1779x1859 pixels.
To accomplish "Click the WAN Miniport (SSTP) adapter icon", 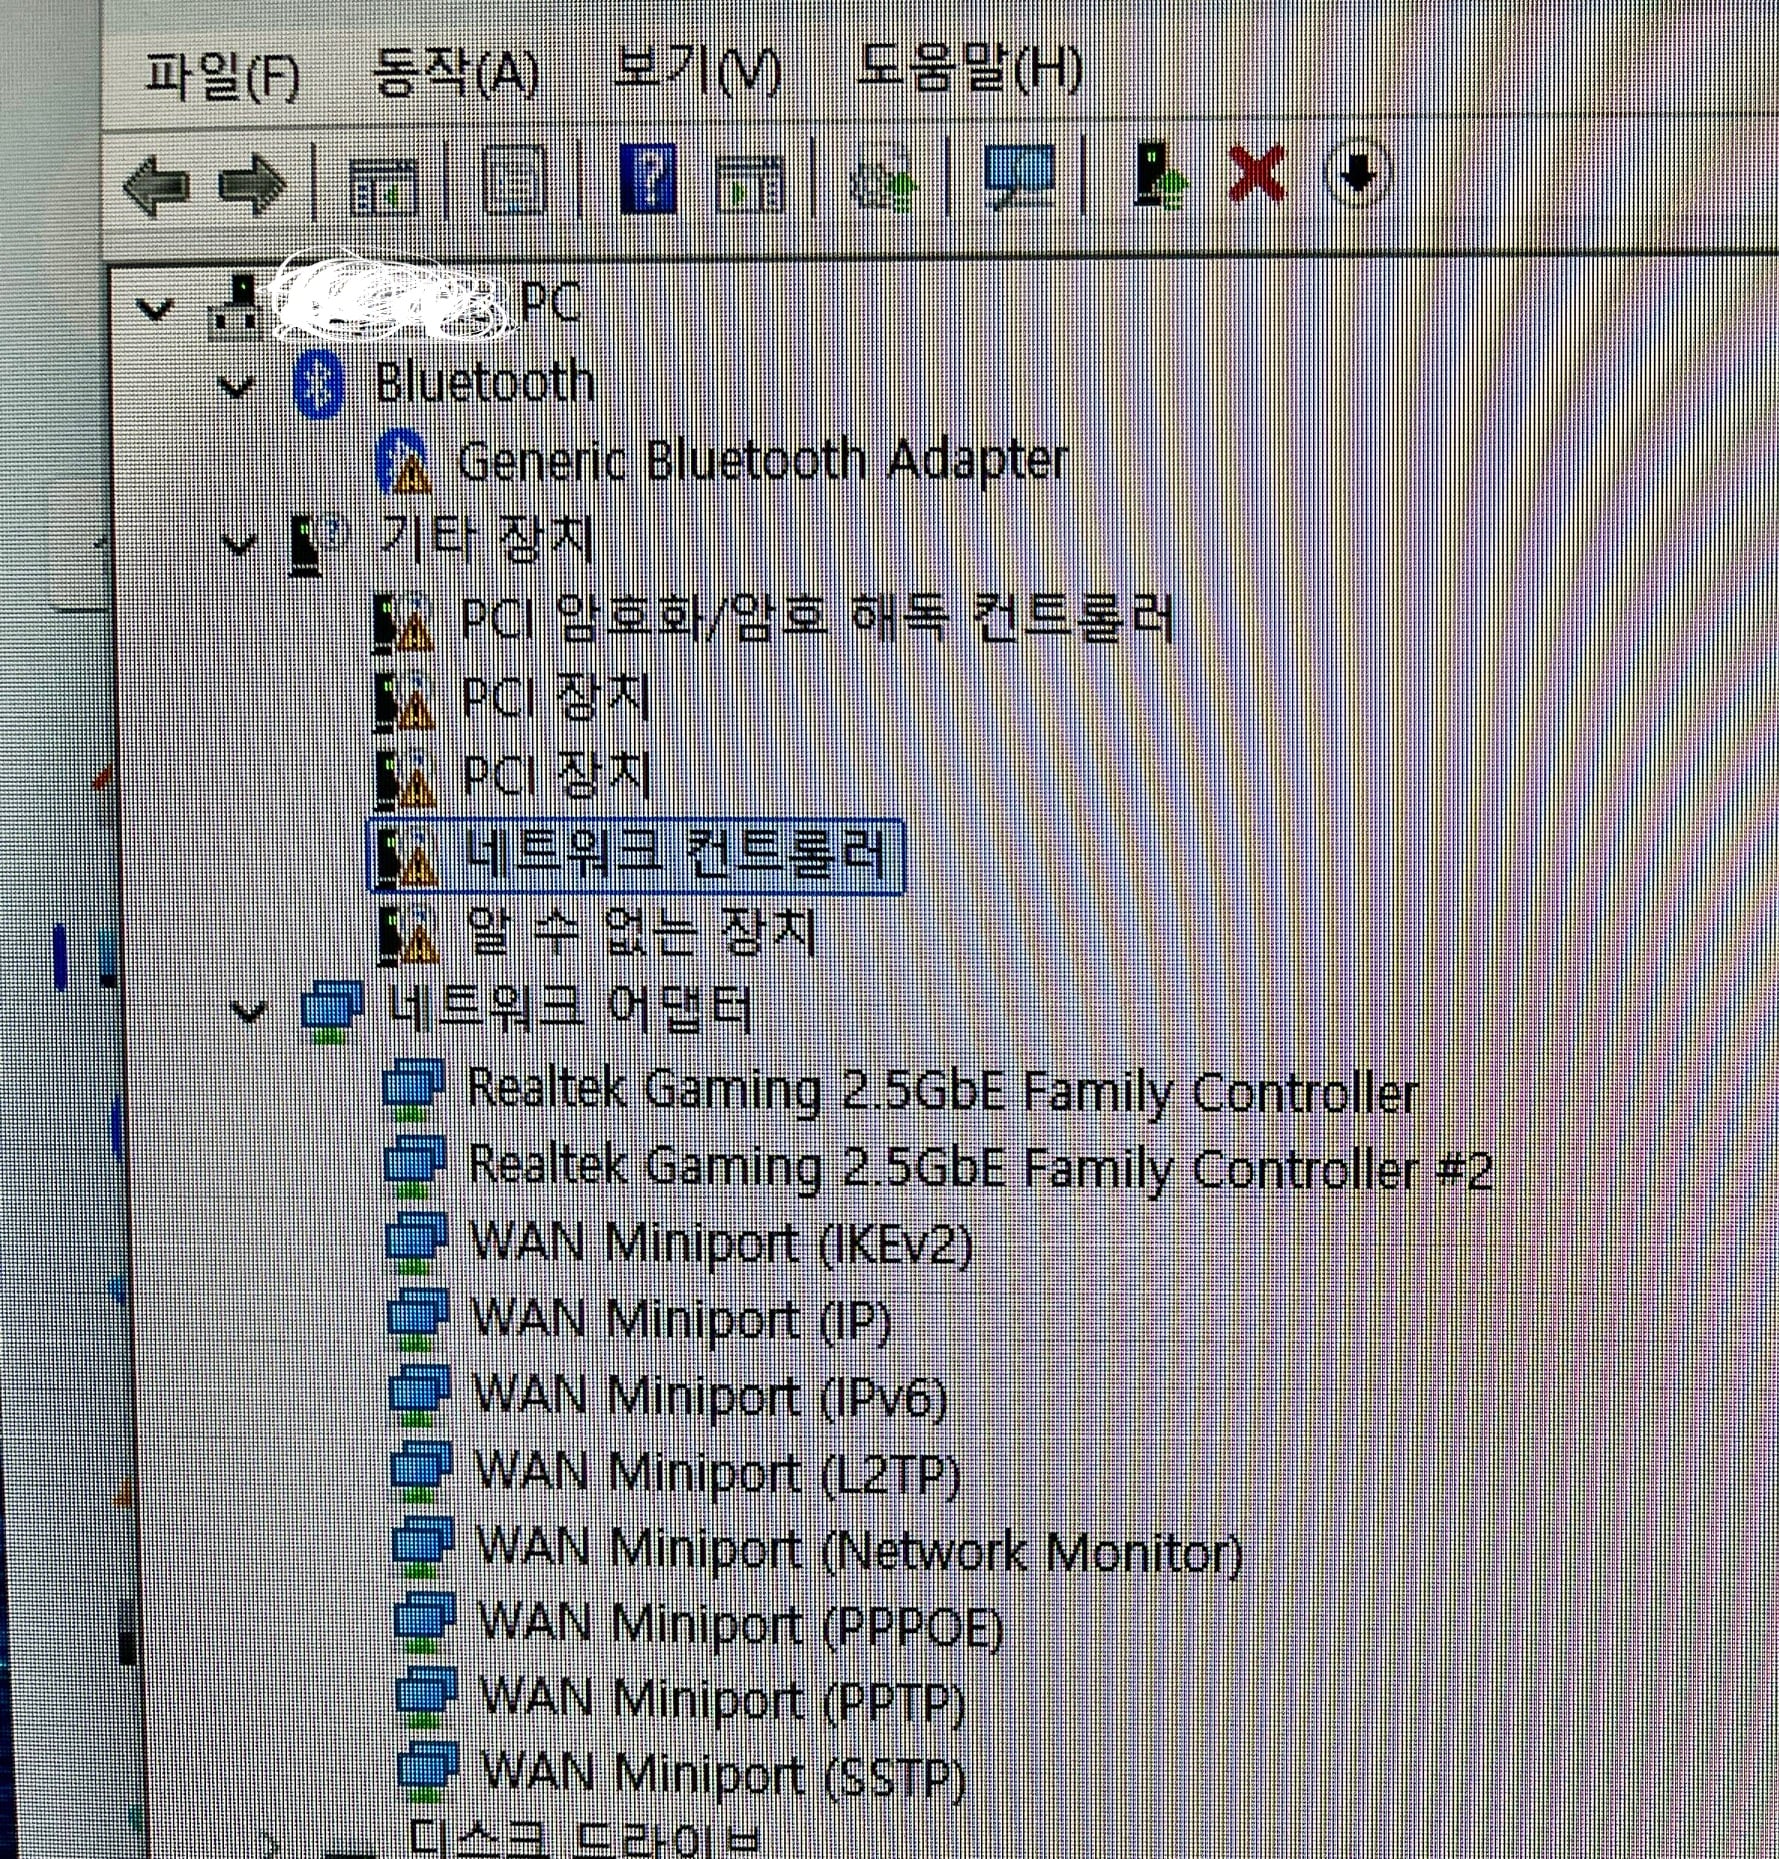I will coord(428,1770).
